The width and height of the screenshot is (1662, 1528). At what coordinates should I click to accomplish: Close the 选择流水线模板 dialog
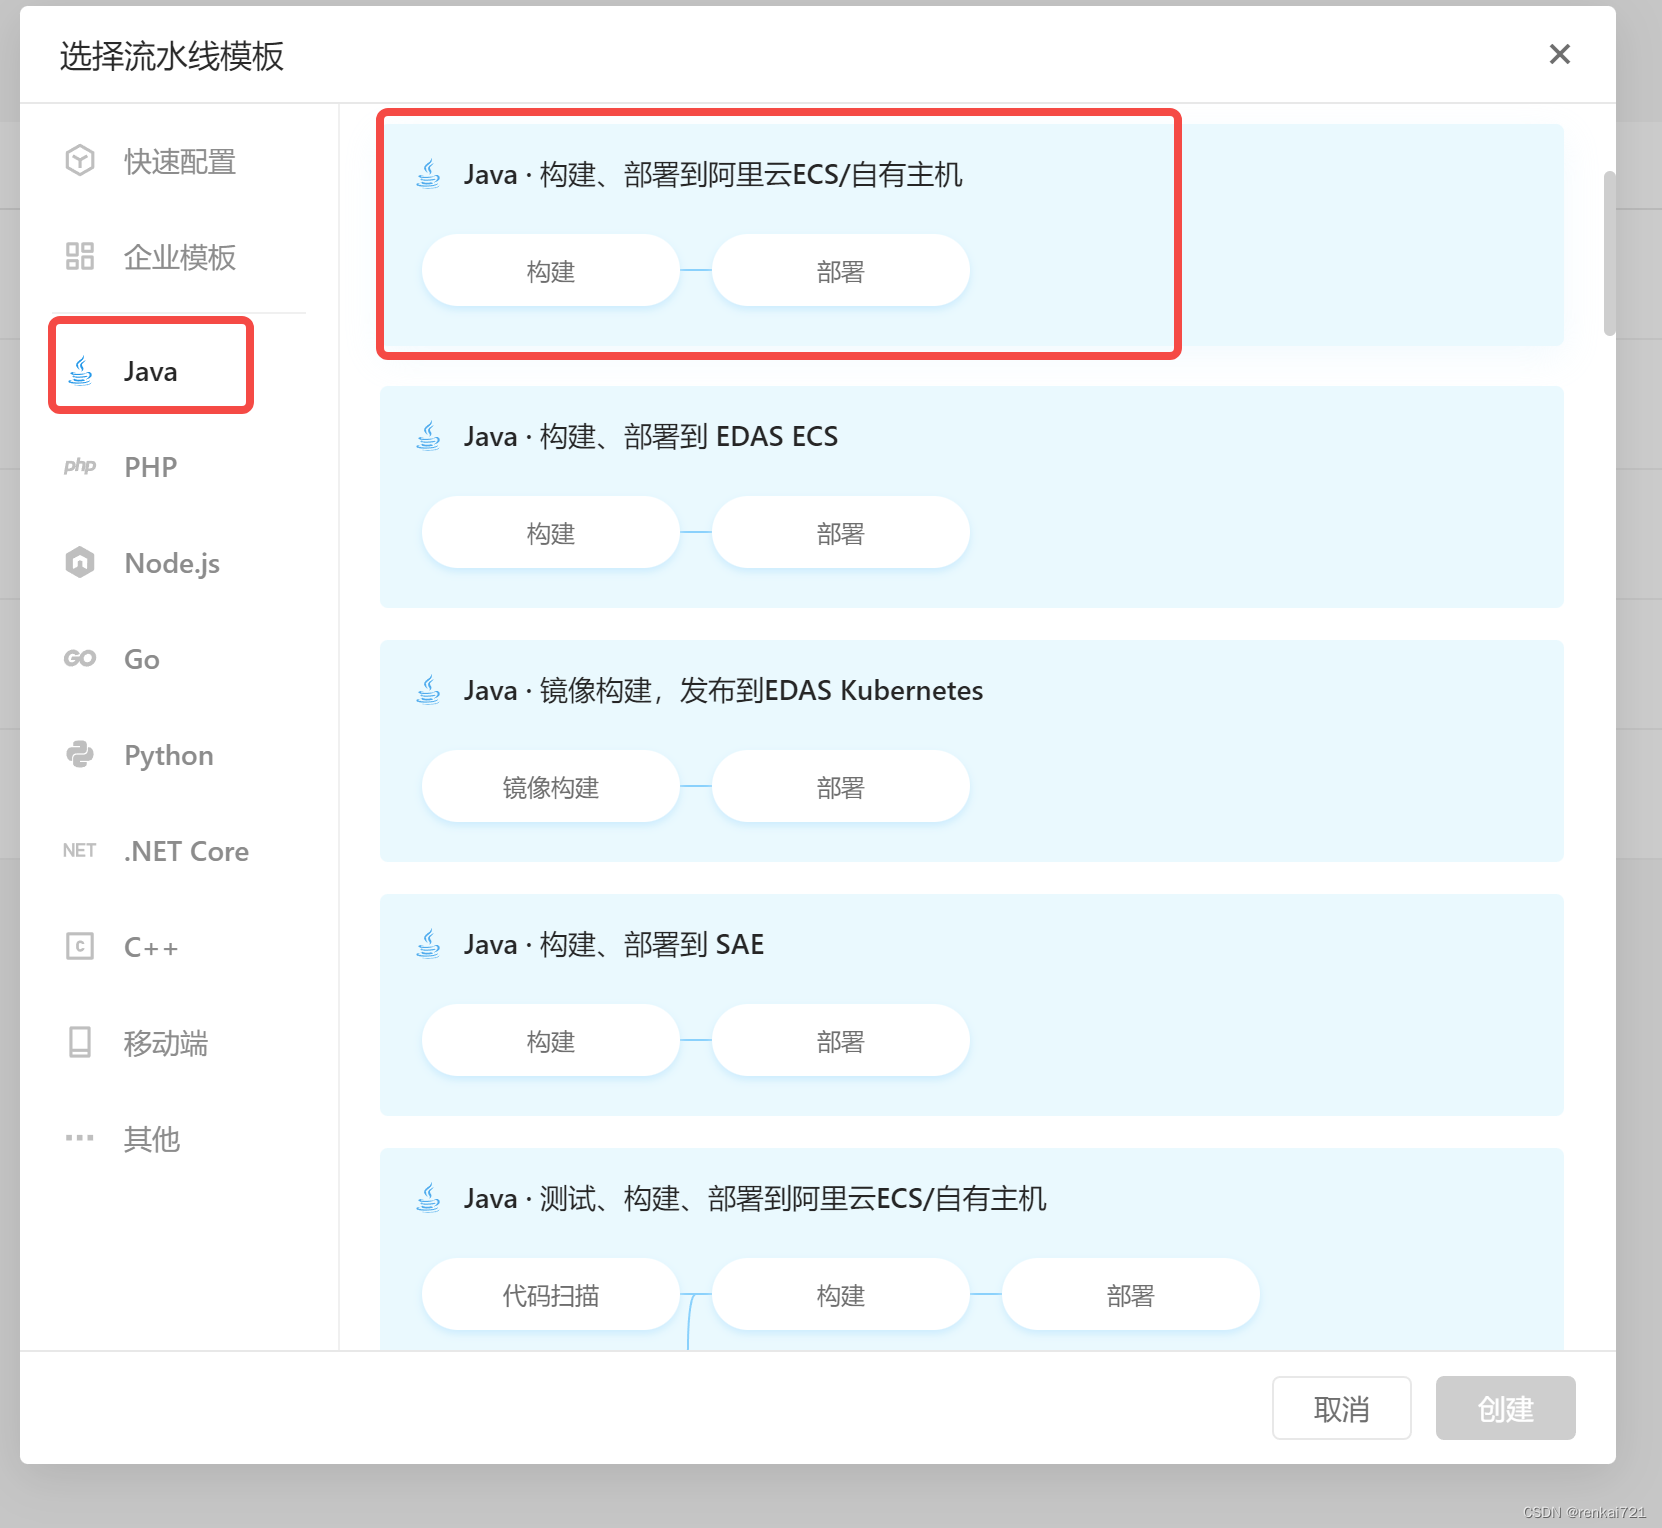click(x=1560, y=54)
